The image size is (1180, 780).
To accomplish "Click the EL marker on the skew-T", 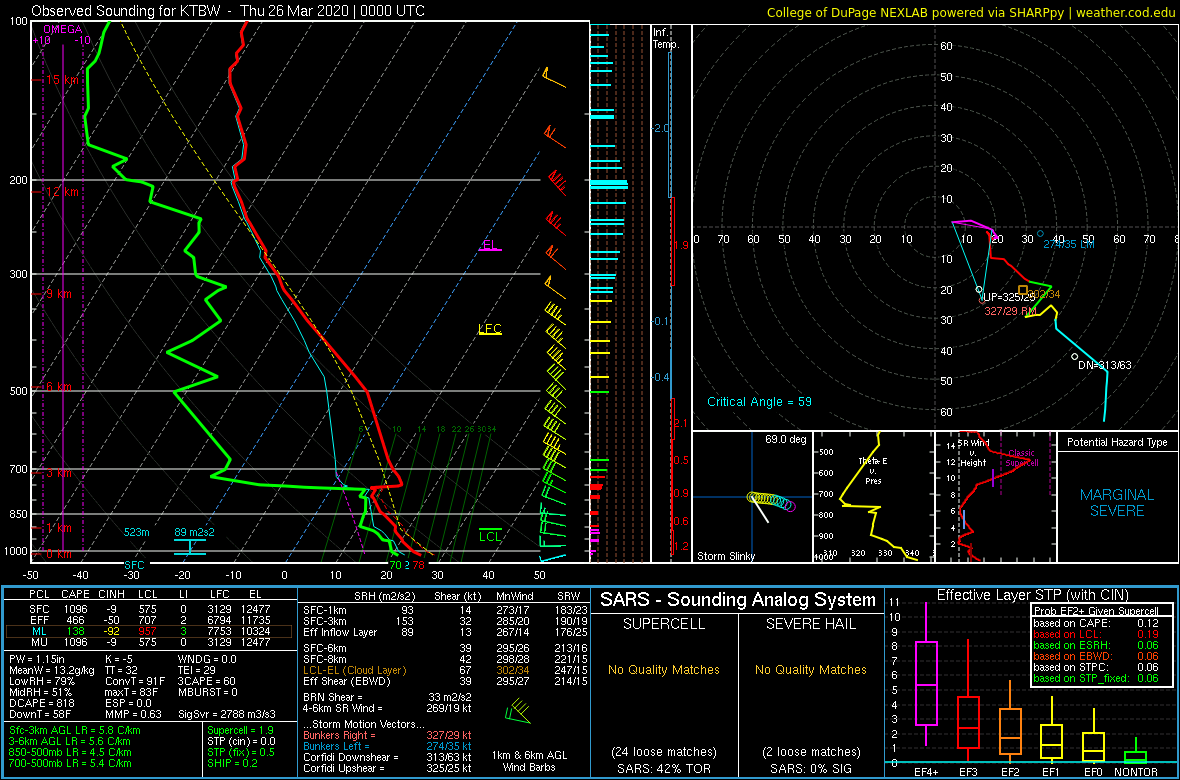I will (x=490, y=245).
